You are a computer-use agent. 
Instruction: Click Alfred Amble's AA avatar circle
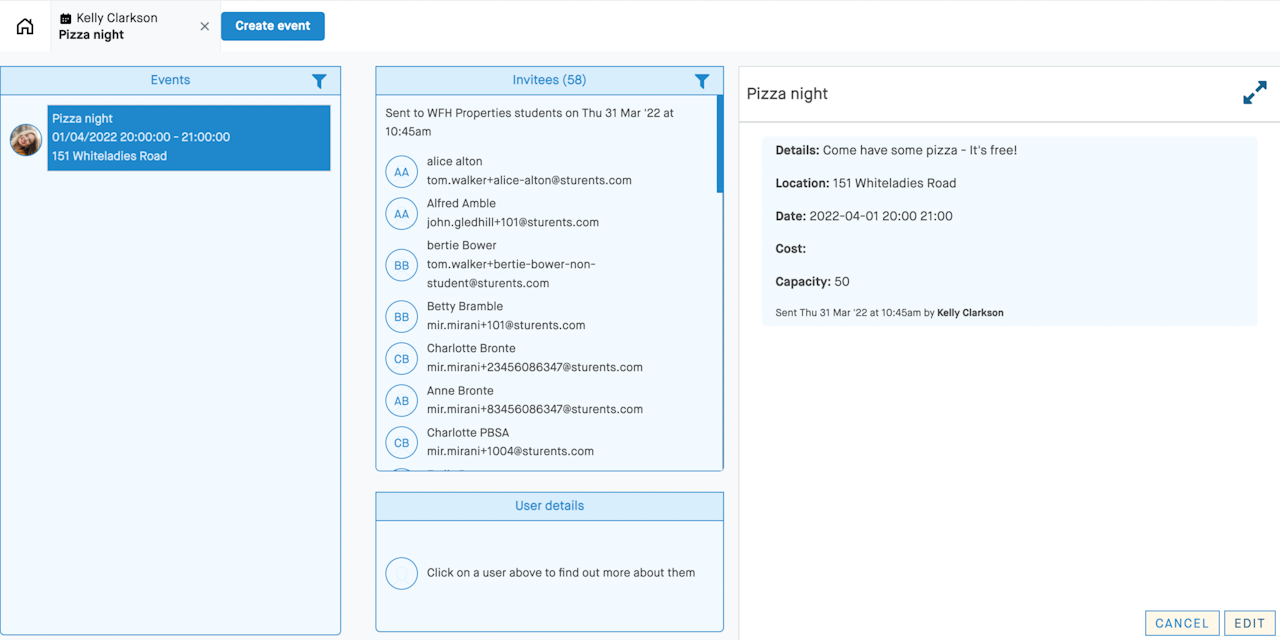coord(401,214)
